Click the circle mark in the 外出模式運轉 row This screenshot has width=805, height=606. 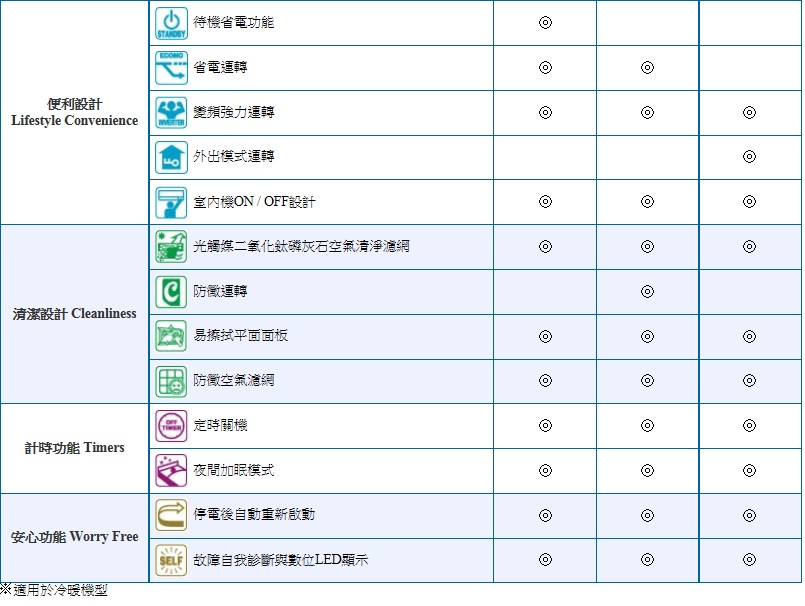coord(749,157)
